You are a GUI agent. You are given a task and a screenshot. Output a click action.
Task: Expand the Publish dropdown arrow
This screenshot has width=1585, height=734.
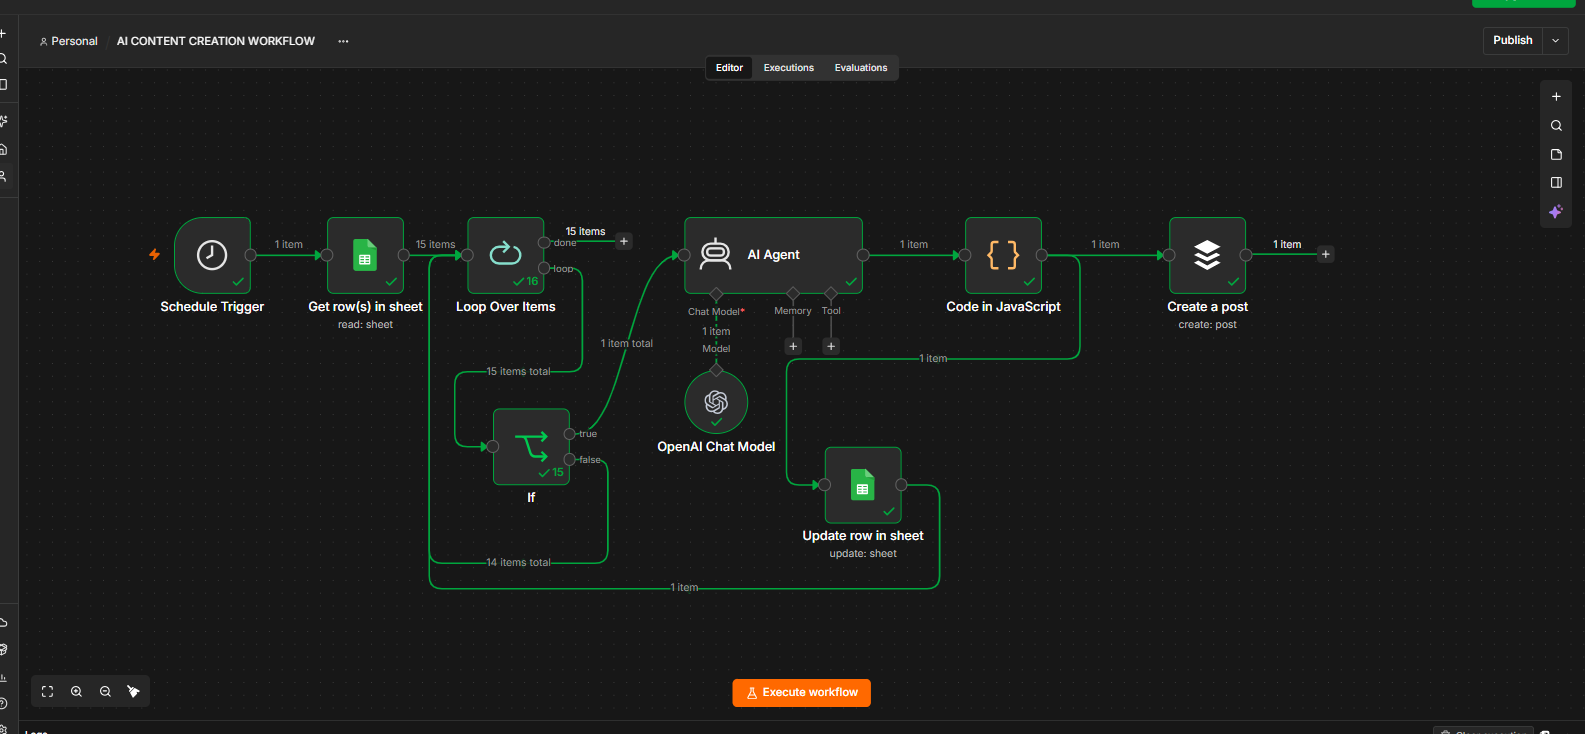pyautogui.click(x=1556, y=41)
